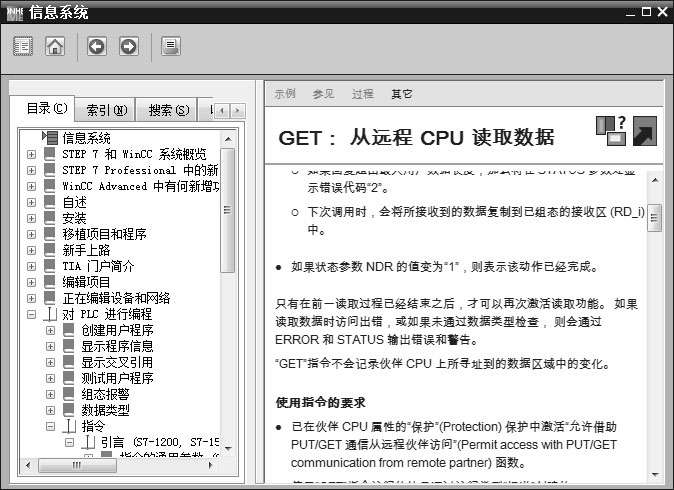Screen dimensions: 674x490
Task: Toggle the table of contents panel icon
Action: click(23, 46)
